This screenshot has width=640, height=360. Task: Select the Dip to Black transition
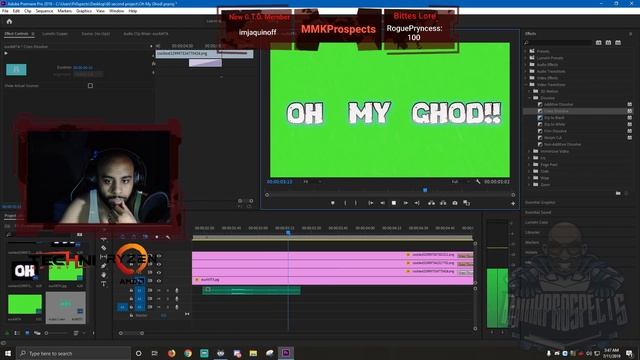554,118
